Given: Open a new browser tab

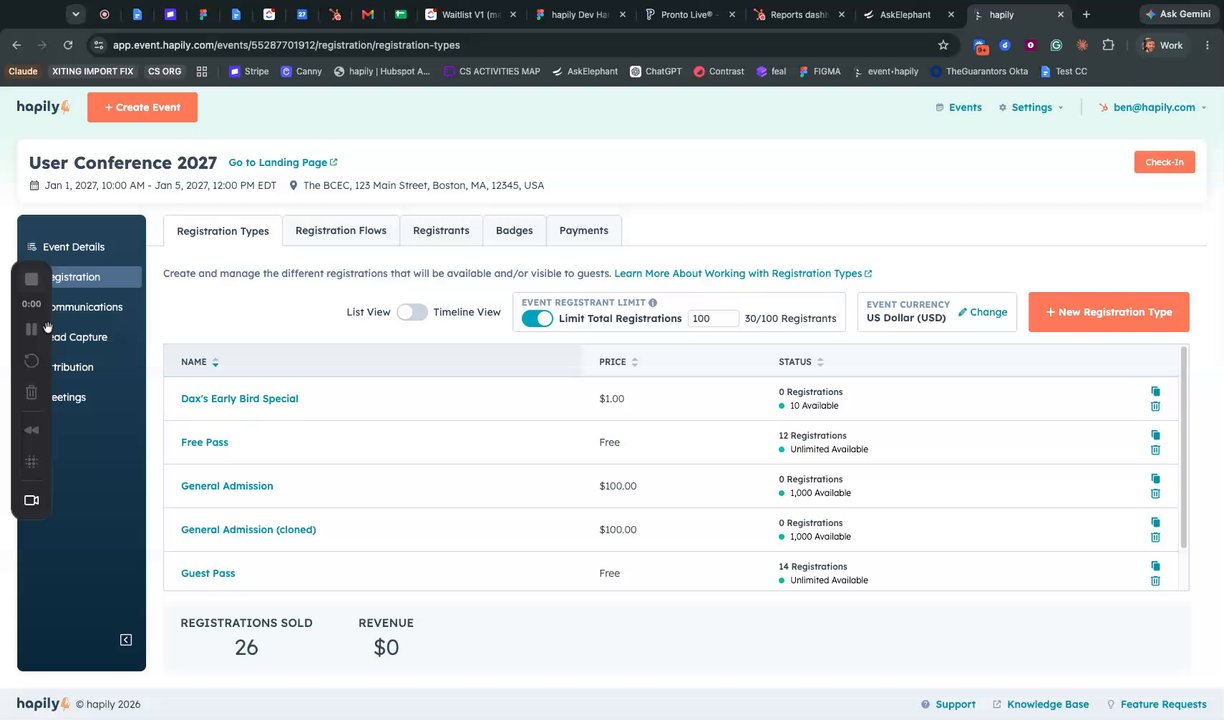Looking at the screenshot, I should [x=1086, y=15].
